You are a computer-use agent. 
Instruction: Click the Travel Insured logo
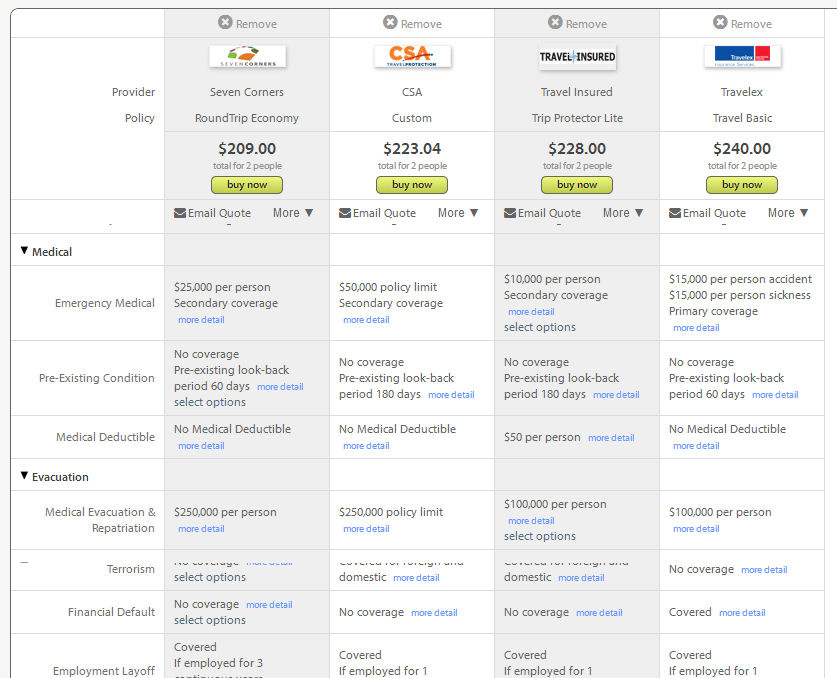[577, 57]
